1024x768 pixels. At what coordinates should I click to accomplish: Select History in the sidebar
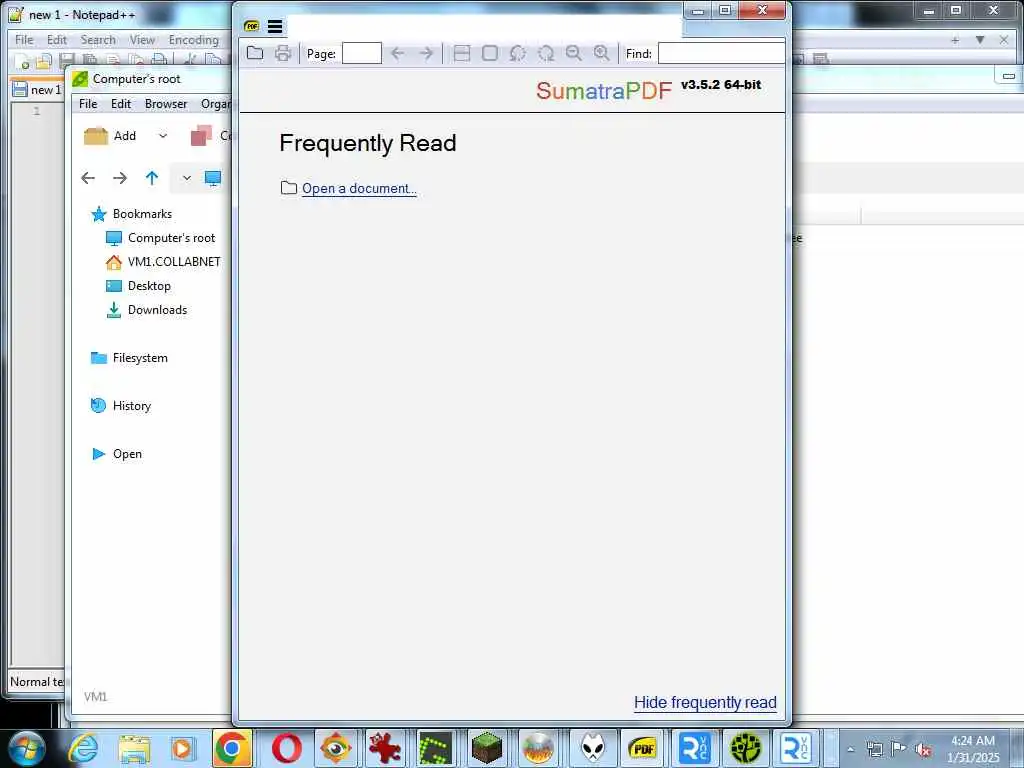(x=120, y=406)
